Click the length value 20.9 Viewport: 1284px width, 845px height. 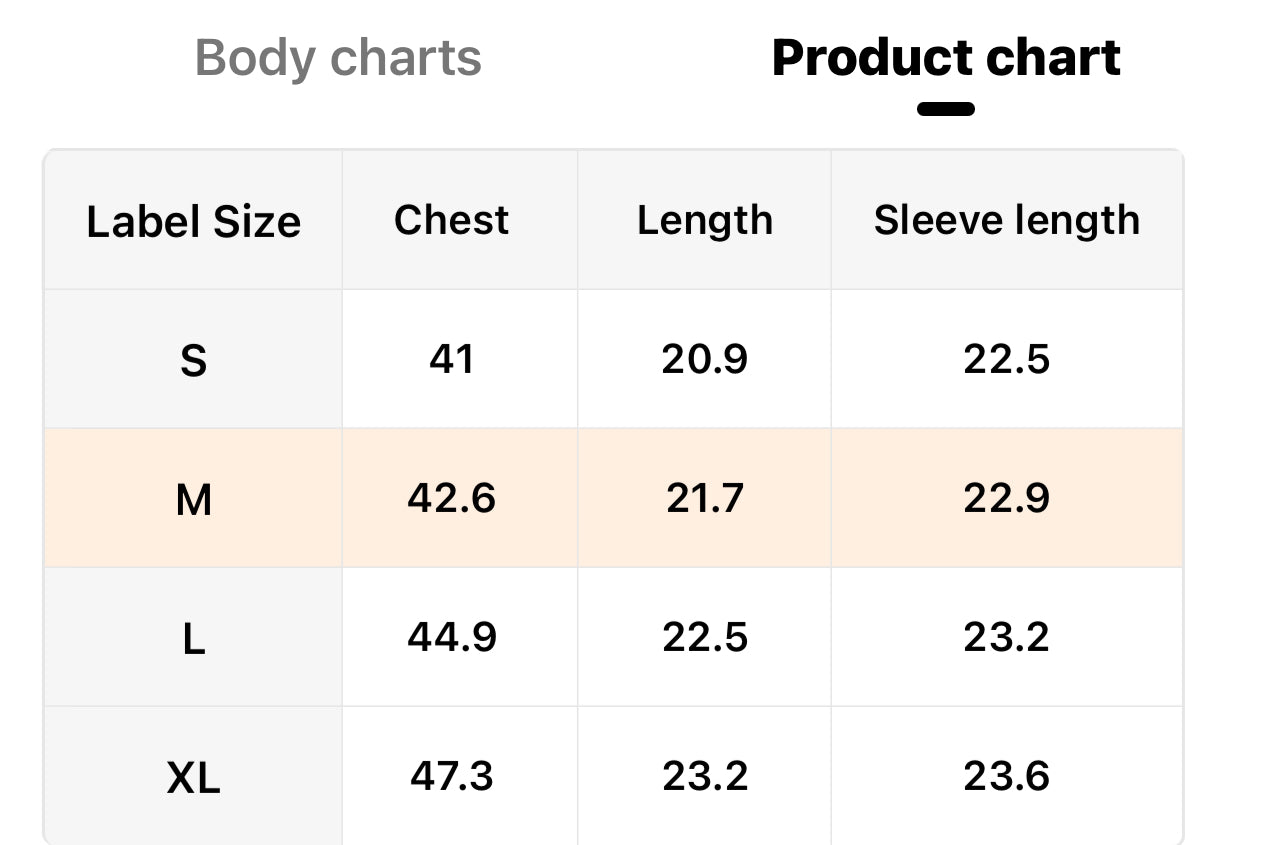(705, 359)
